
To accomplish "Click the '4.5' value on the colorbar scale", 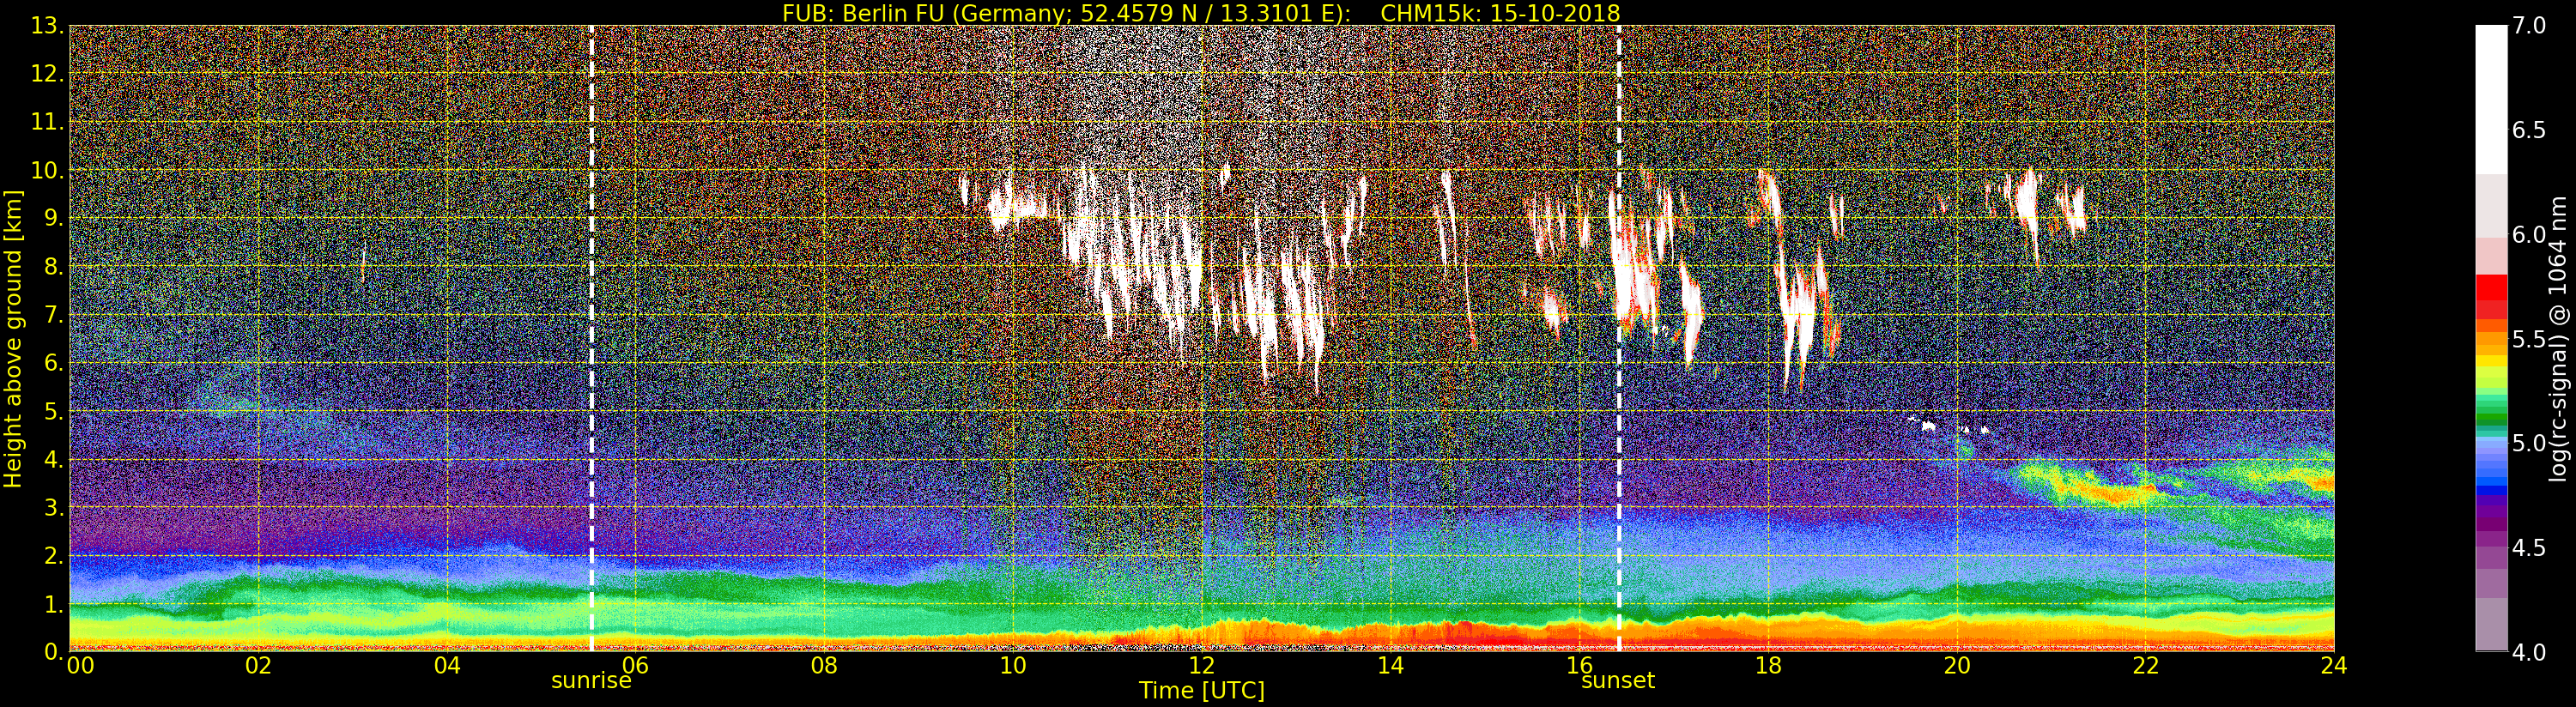I will pos(2529,548).
